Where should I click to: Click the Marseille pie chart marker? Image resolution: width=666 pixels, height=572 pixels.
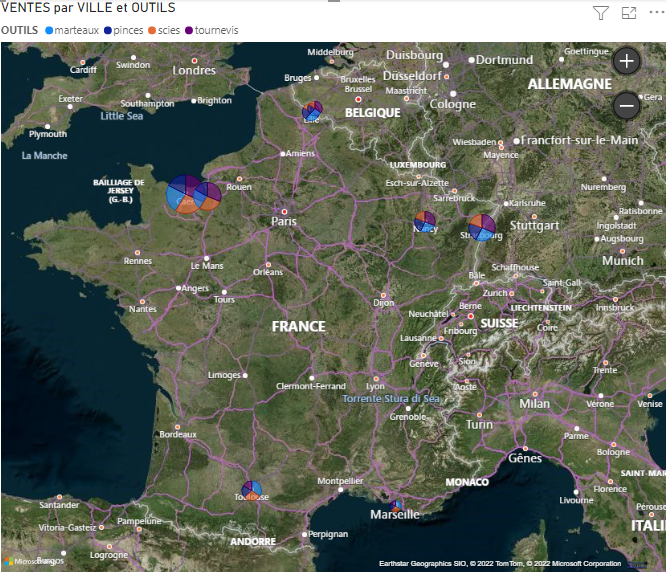tap(395, 505)
